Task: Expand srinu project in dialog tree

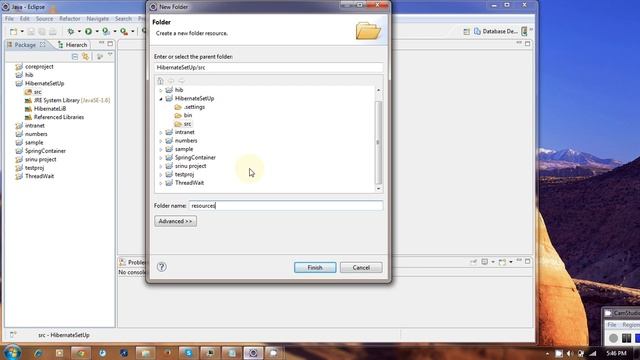Action: pyautogui.click(x=161, y=167)
